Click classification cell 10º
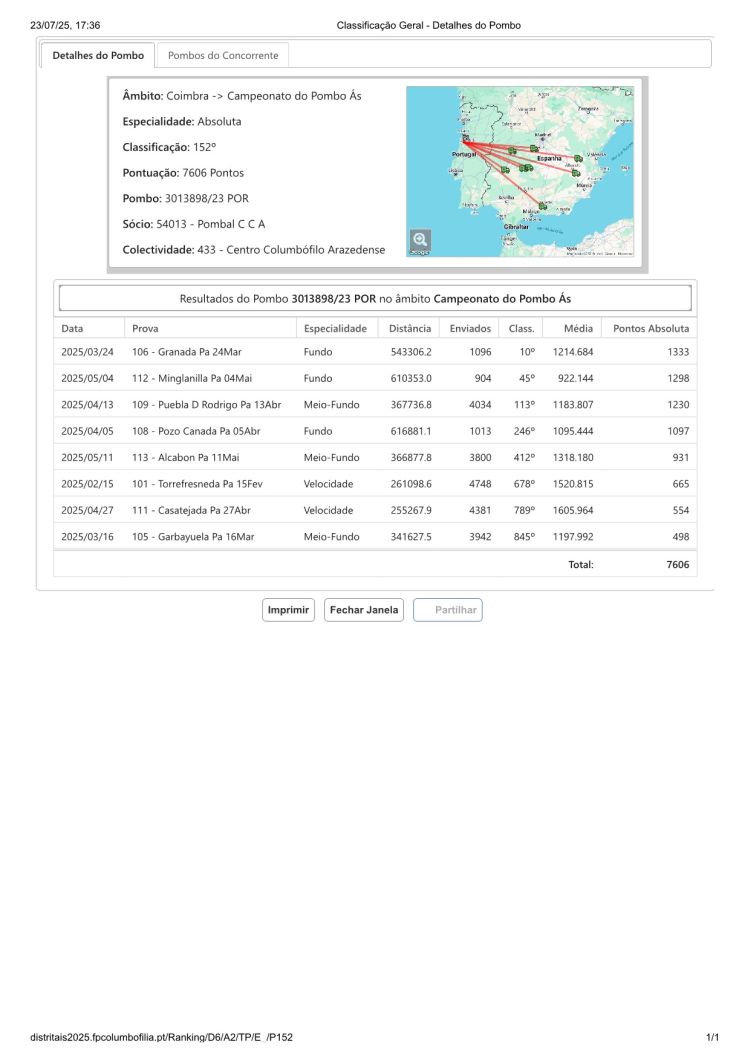The width and height of the screenshot is (750, 1061). point(527,352)
